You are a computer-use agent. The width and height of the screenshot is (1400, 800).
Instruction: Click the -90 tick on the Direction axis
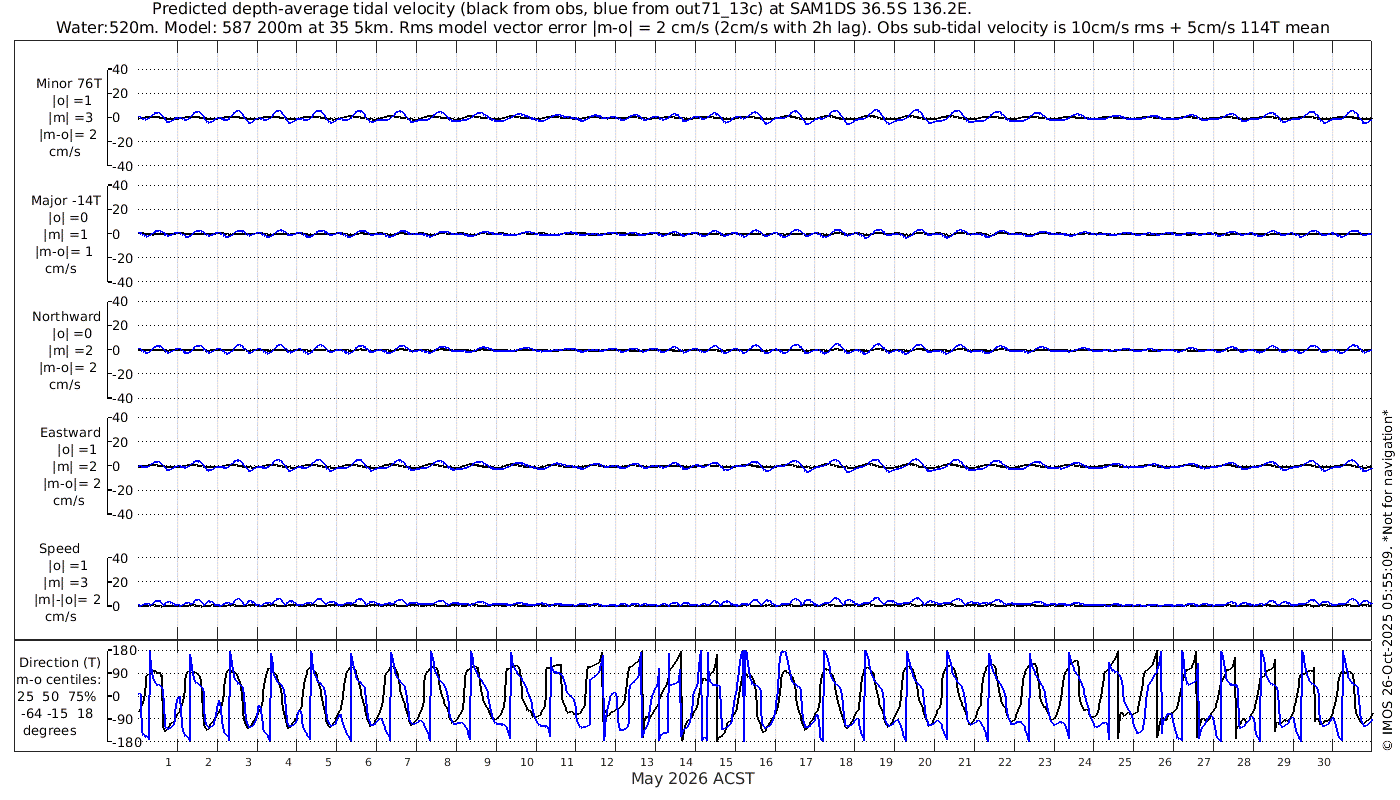point(124,719)
